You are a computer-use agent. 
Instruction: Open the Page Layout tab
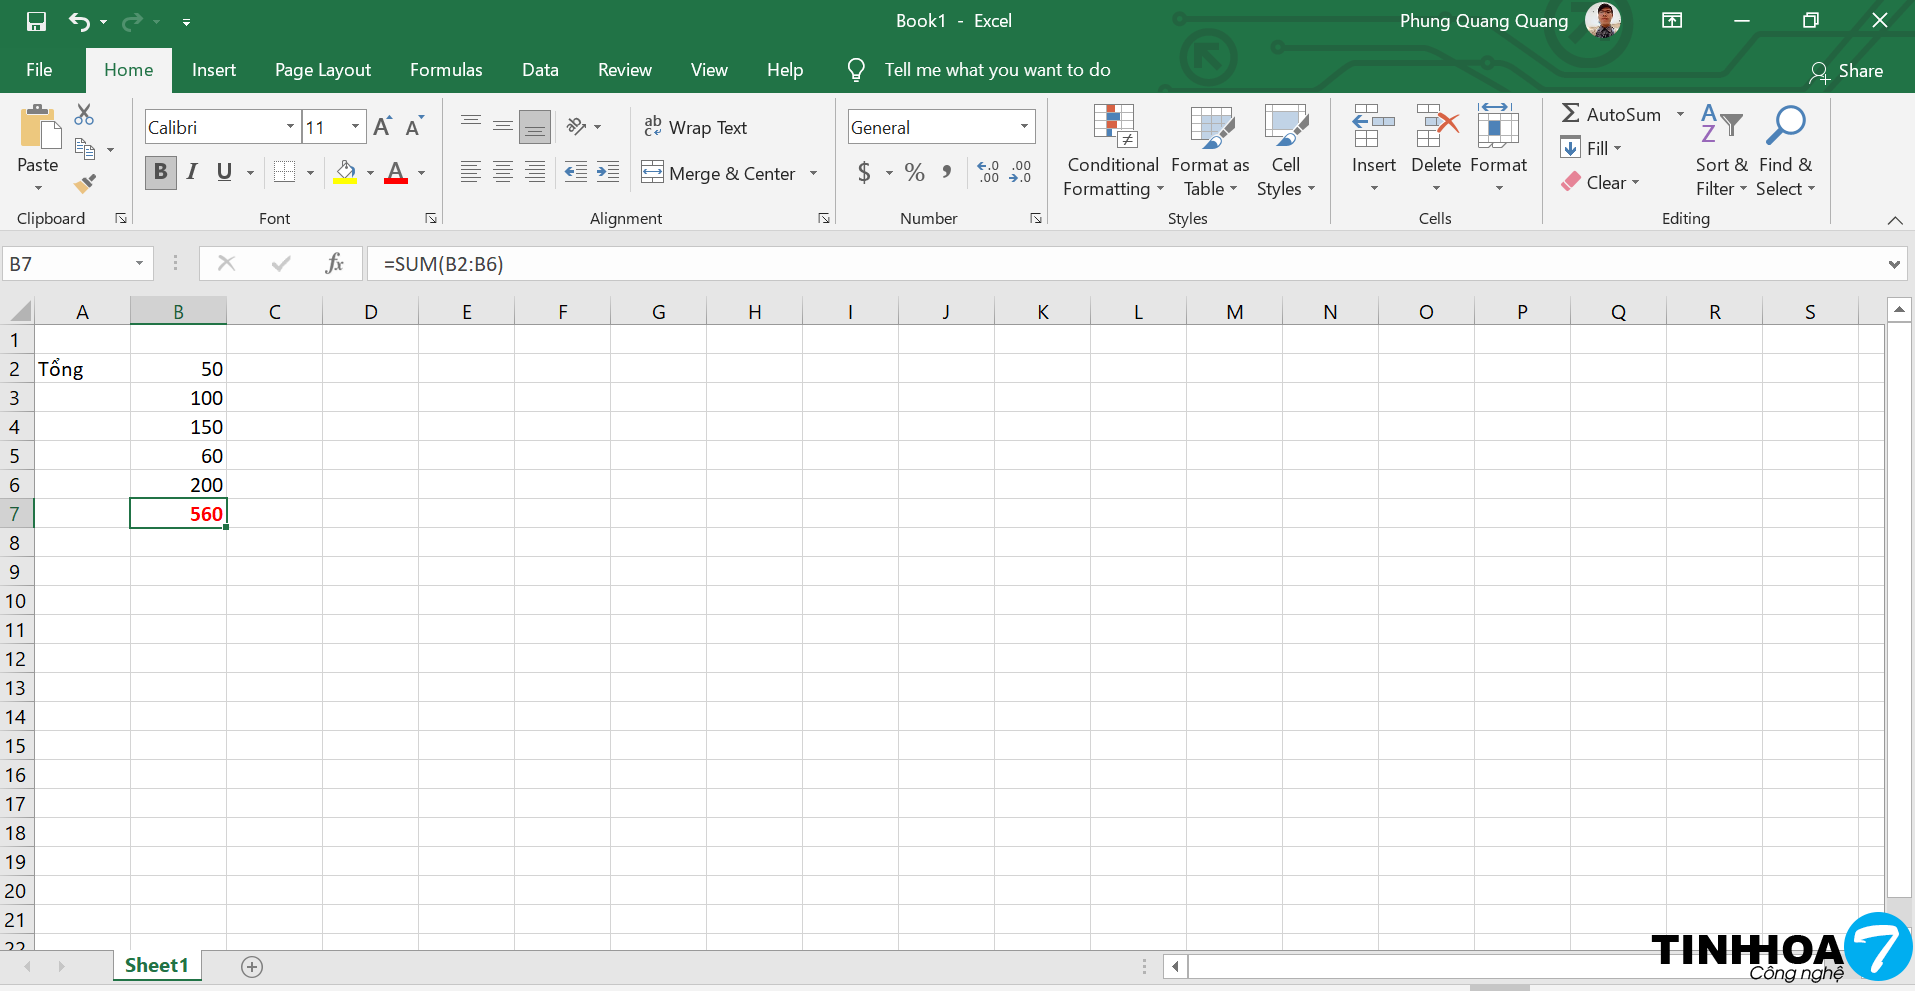click(x=322, y=70)
